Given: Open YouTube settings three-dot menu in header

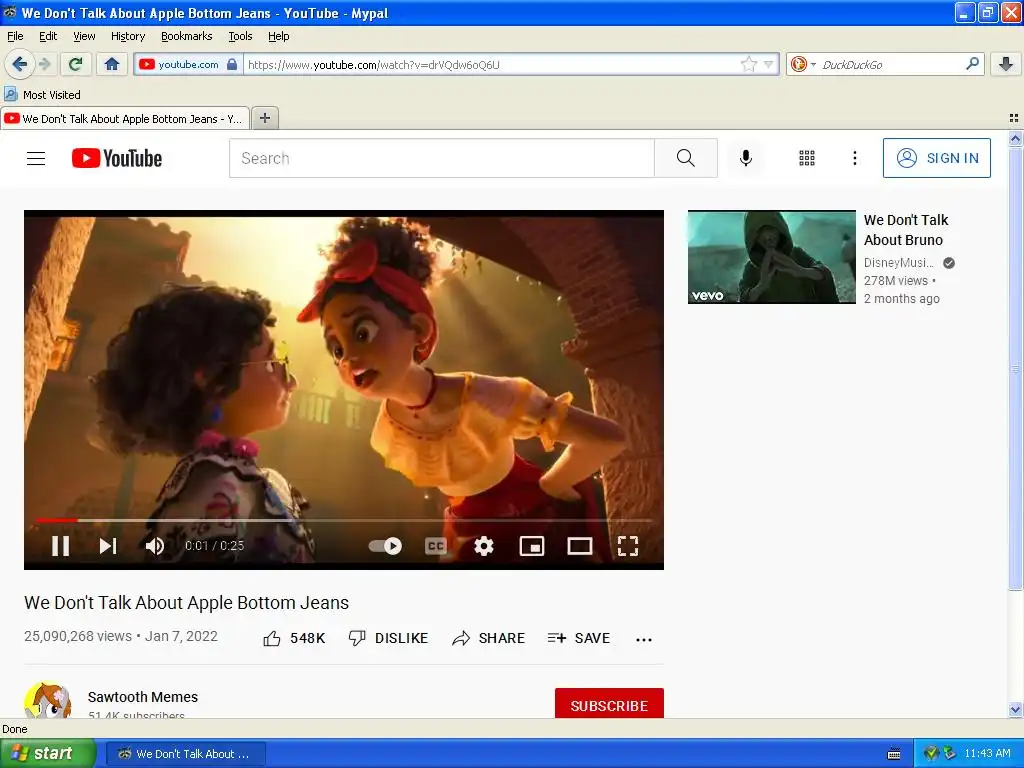Looking at the screenshot, I should 855,158.
